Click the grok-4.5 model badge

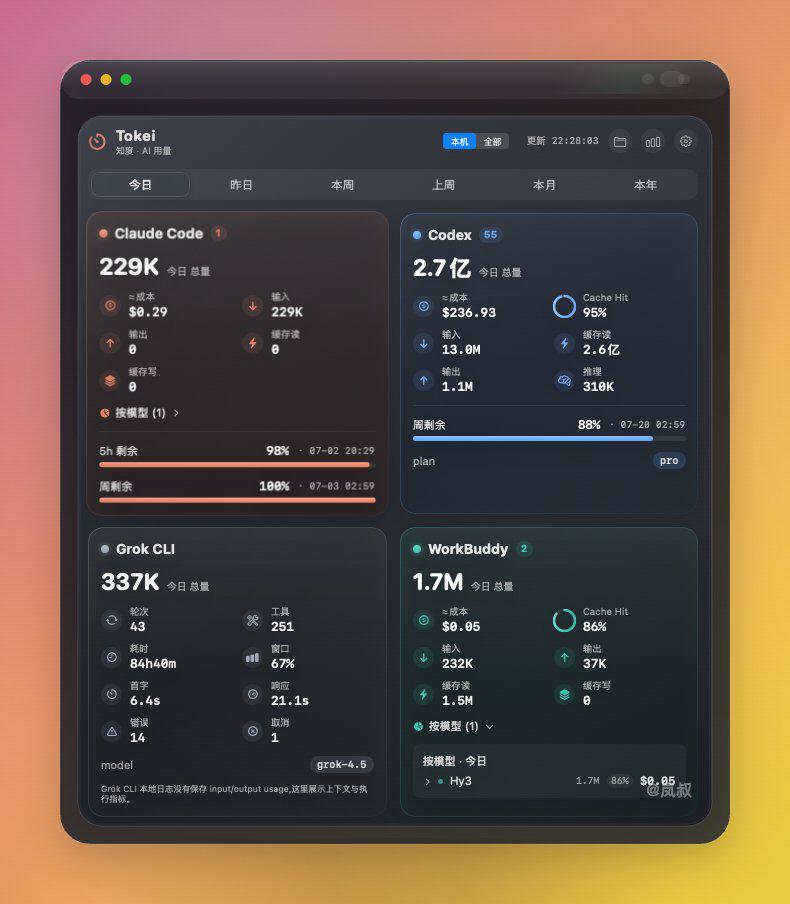(341, 764)
